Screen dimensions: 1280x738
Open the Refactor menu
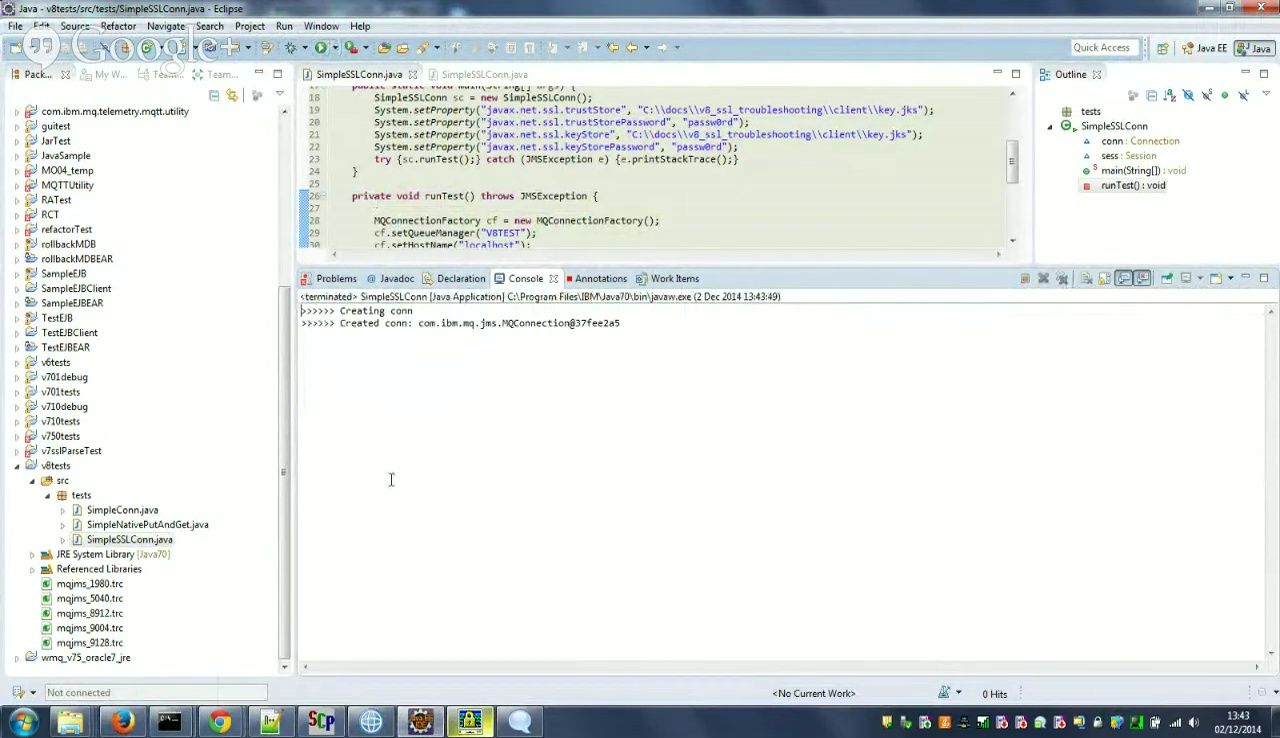click(x=118, y=26)
